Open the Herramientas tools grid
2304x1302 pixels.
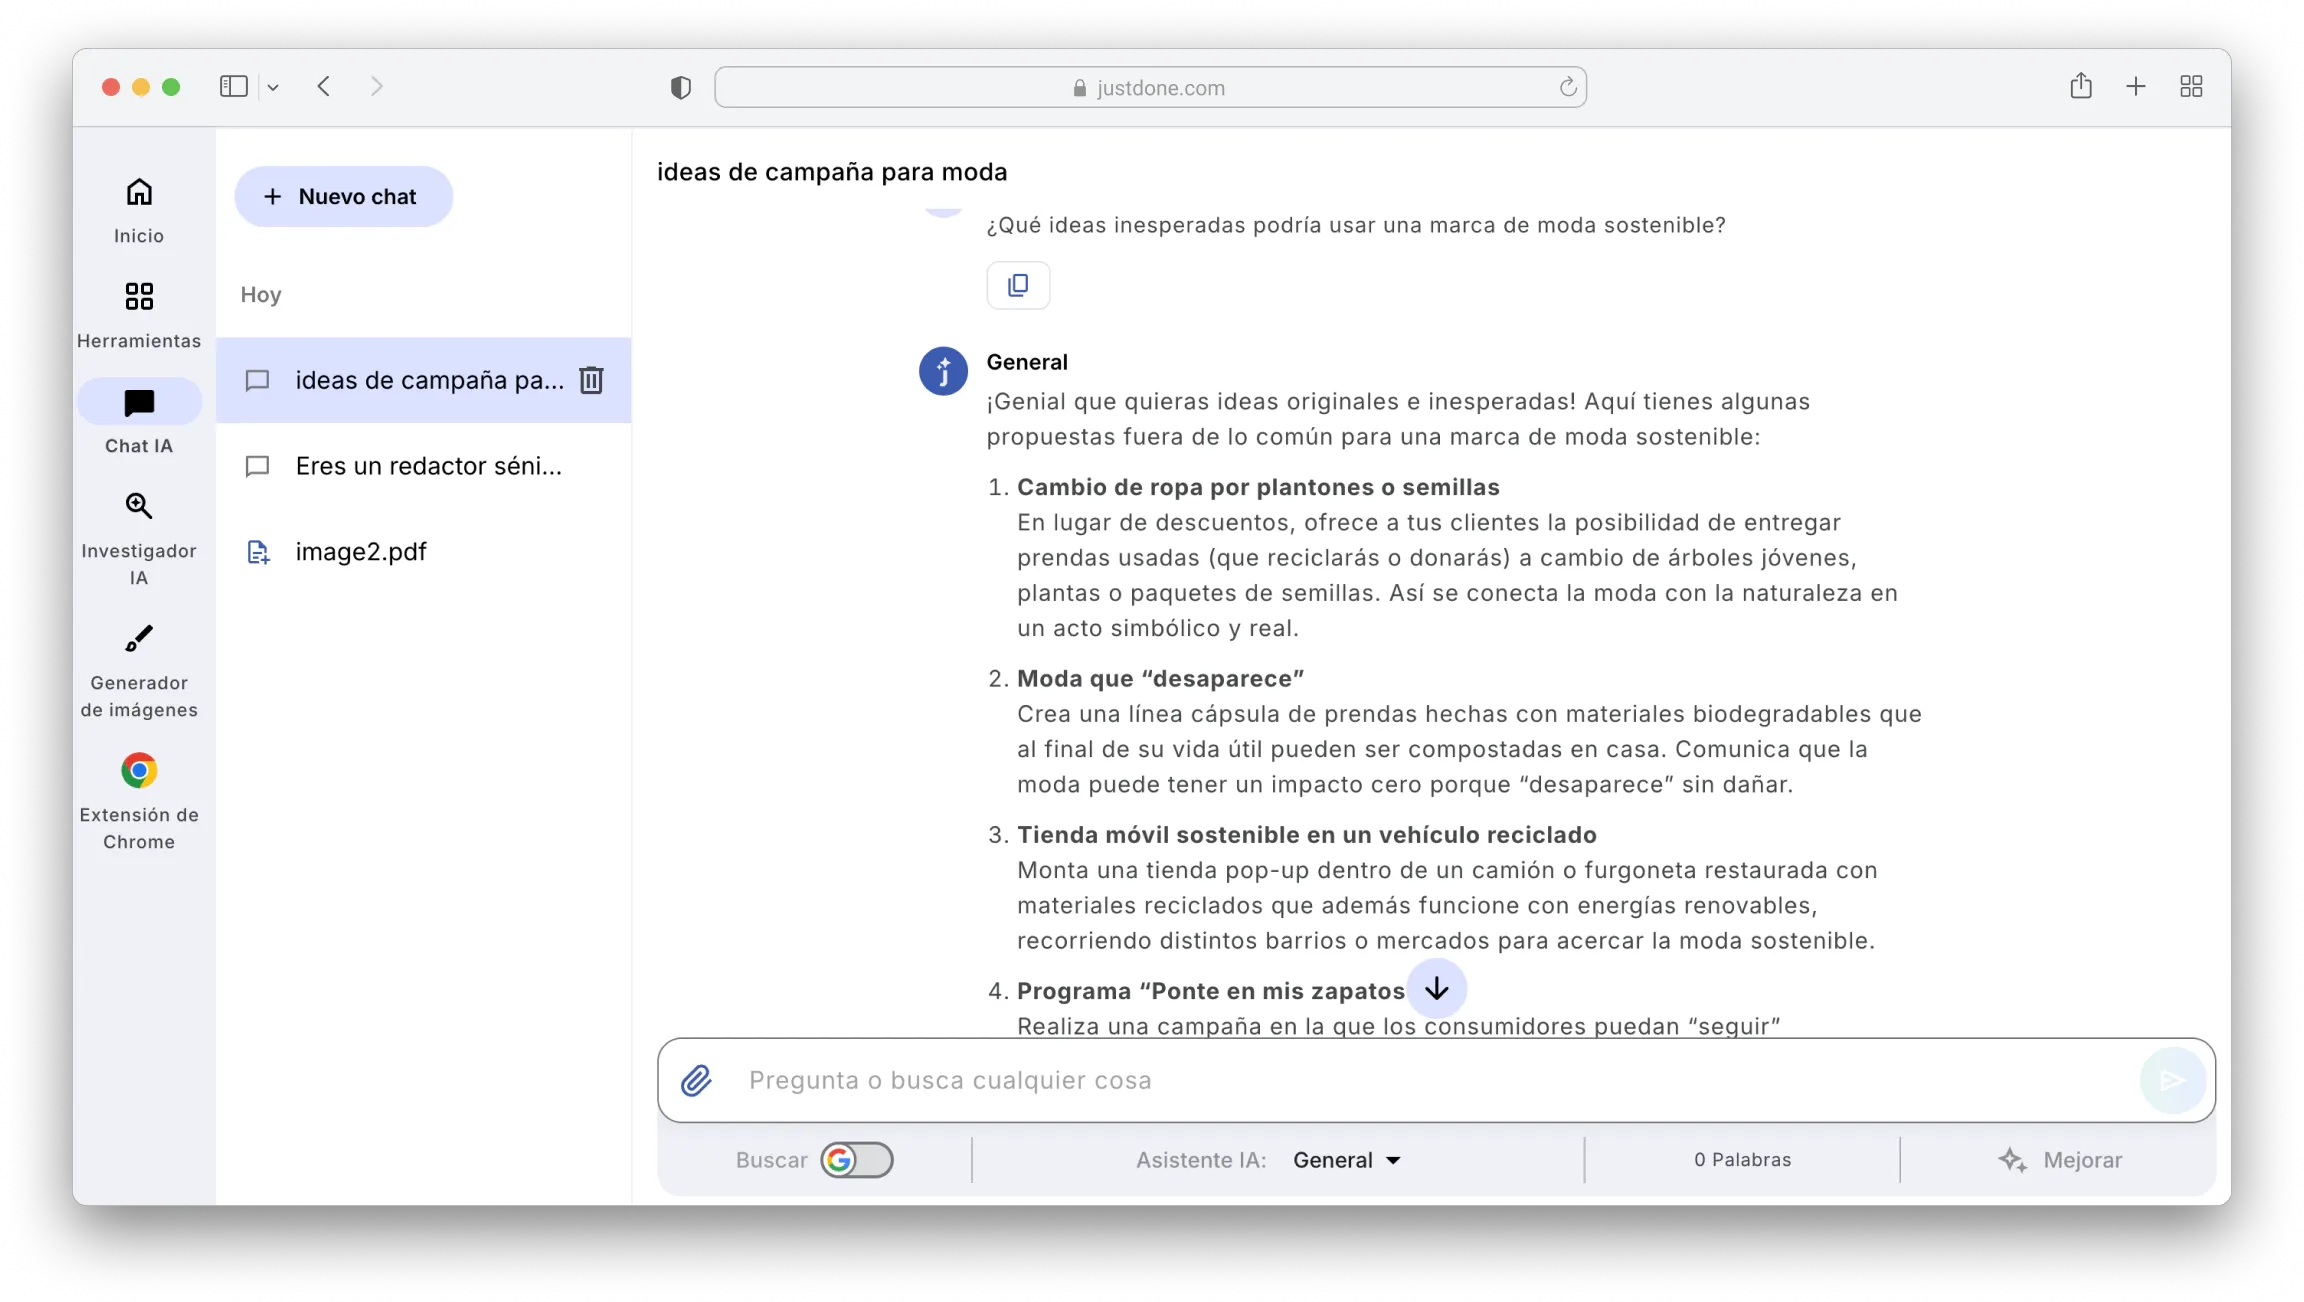tap(139, 297)
